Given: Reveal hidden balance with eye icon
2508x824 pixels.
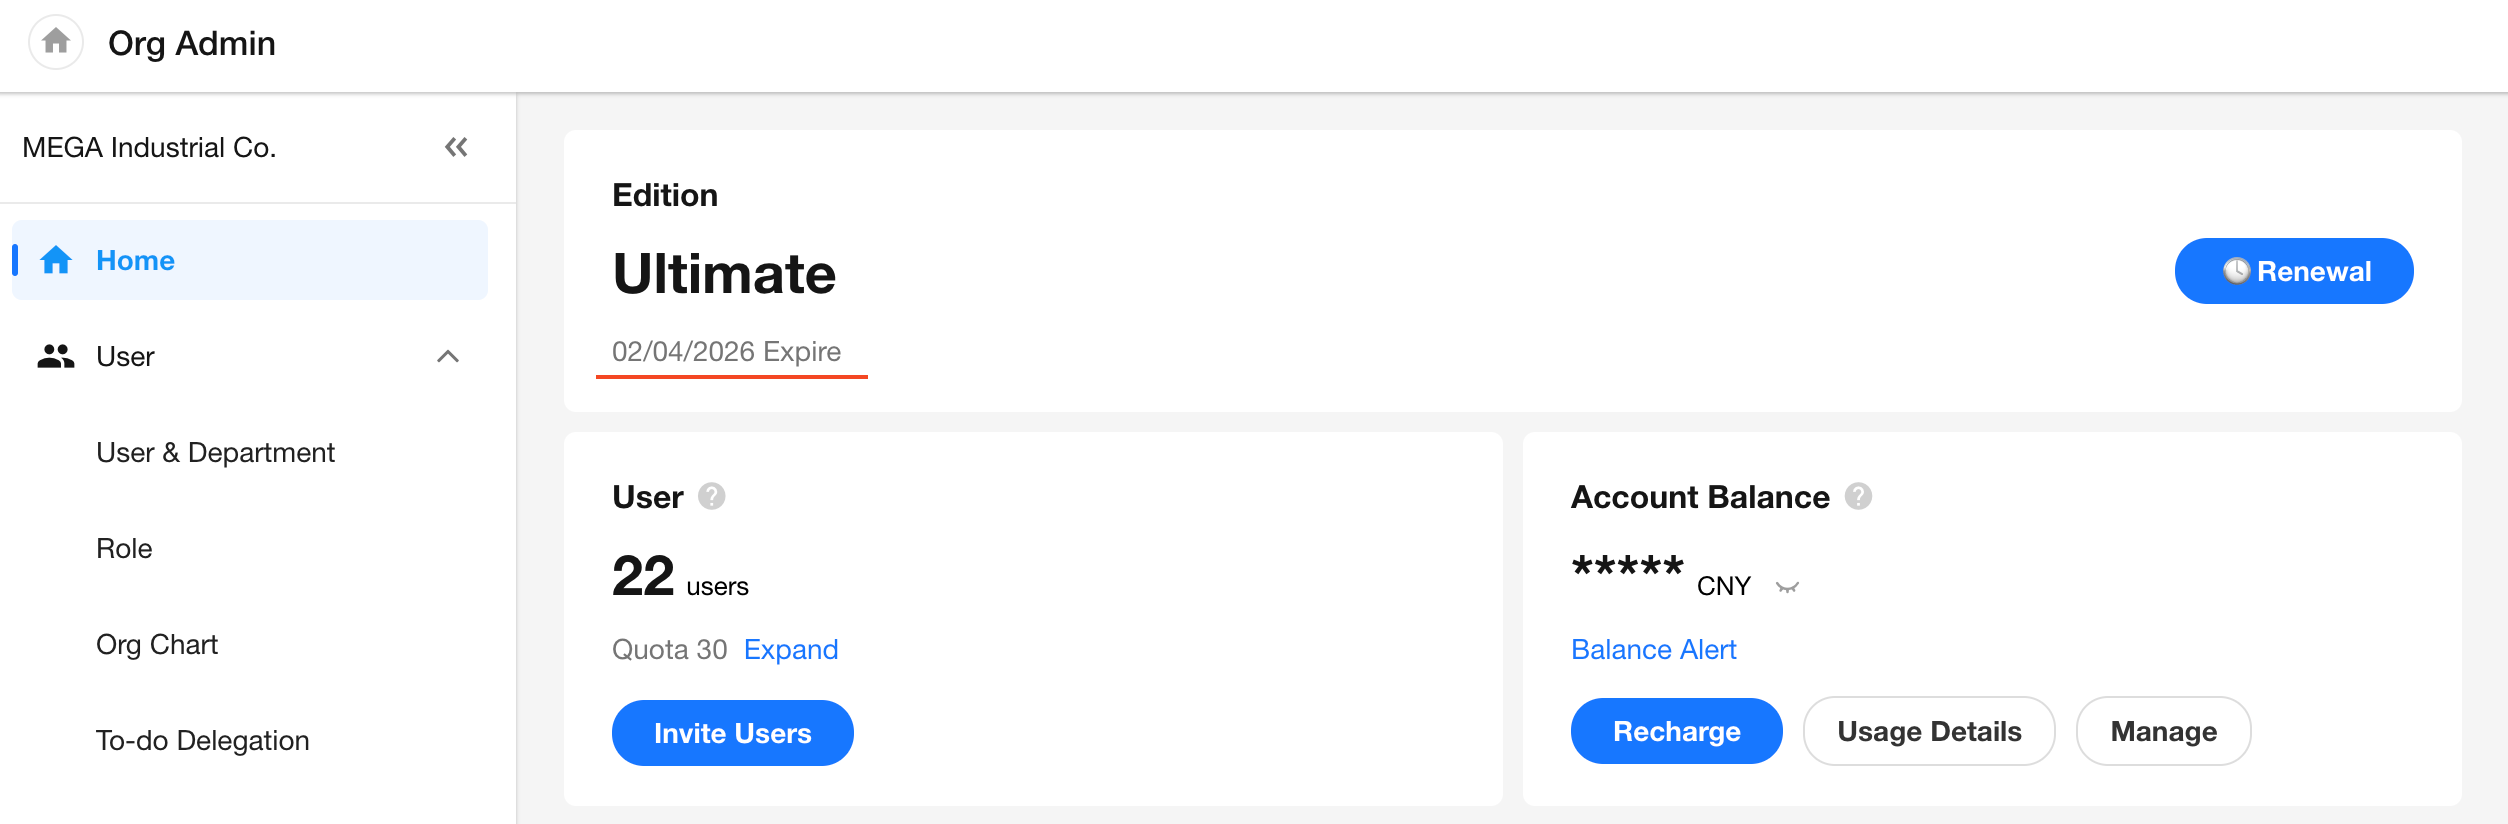Looking at the screenshot, I should tap(1787, 587).
